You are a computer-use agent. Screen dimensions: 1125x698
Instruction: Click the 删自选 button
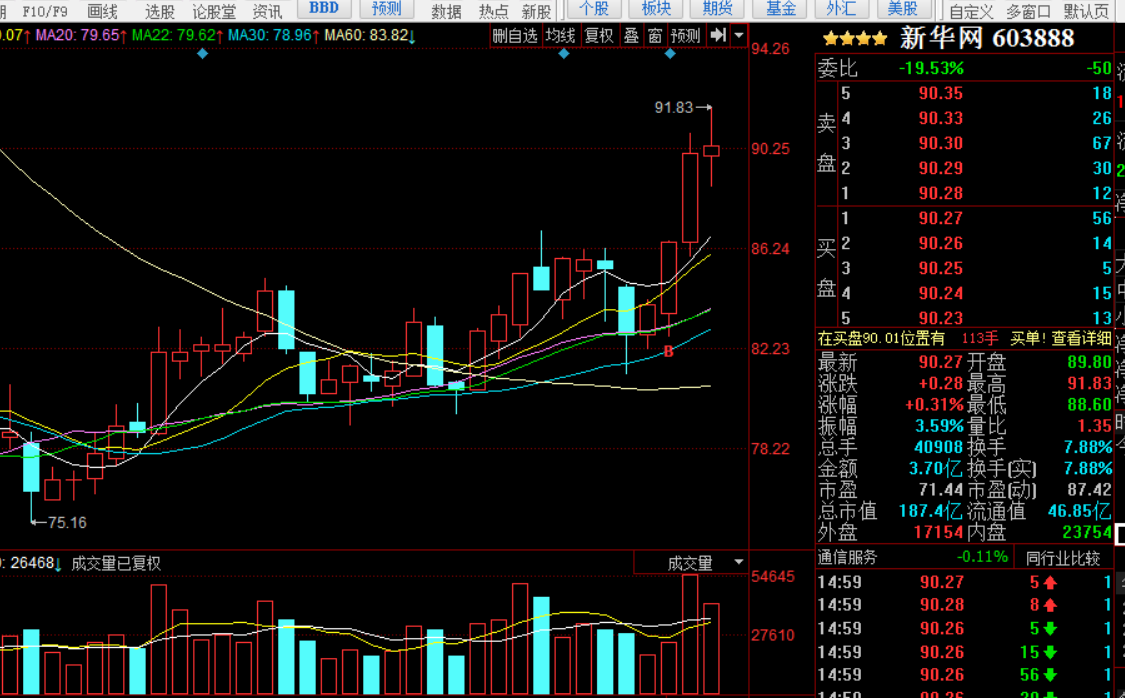click(x=515, y=35)
